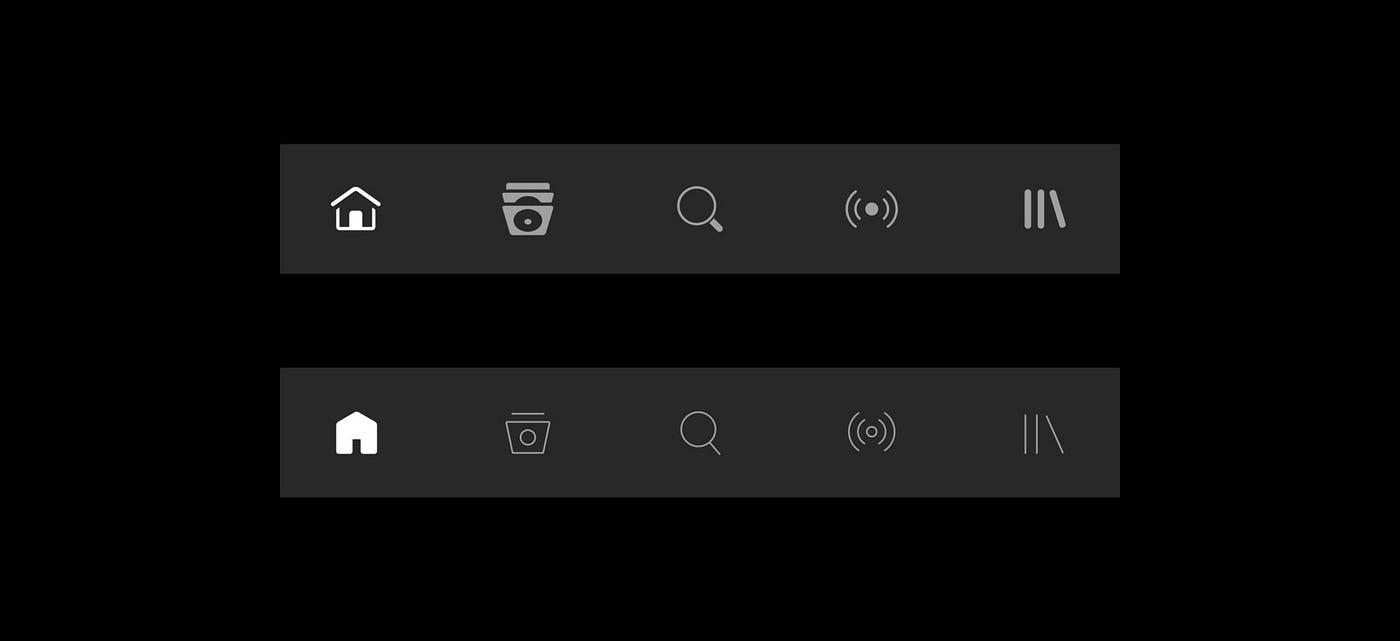This screenshot has height=641, width=1400.
Task: Go to Library tab in the thin-icon bar
Action: pyautogui.click(x=1044, y=434)
